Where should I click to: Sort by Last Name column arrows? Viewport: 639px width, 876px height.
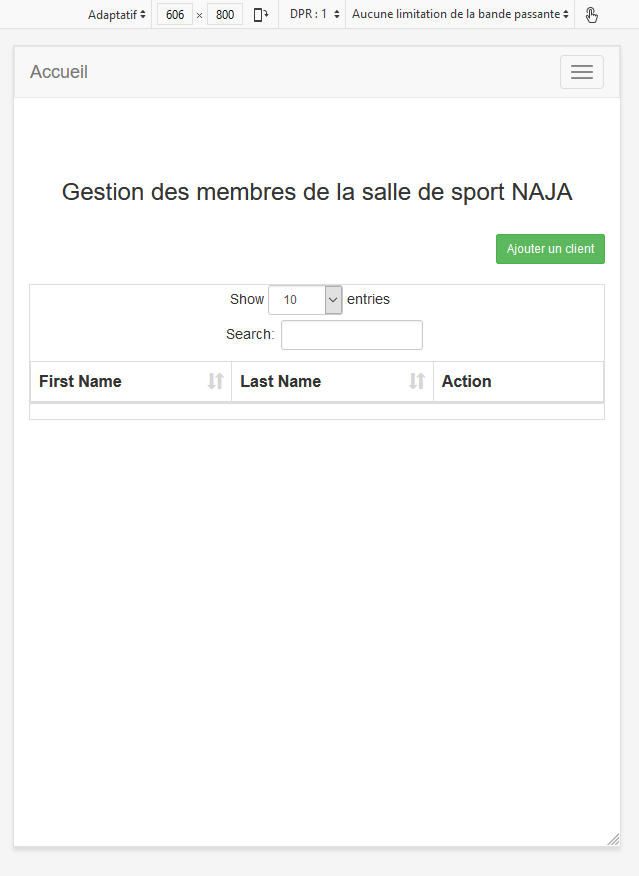pos(417,381)
